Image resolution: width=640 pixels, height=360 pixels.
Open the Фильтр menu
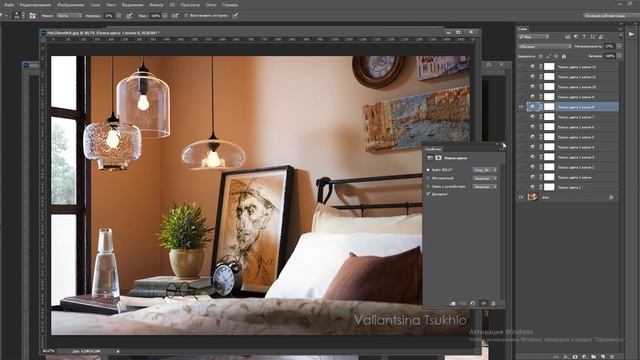156,5
